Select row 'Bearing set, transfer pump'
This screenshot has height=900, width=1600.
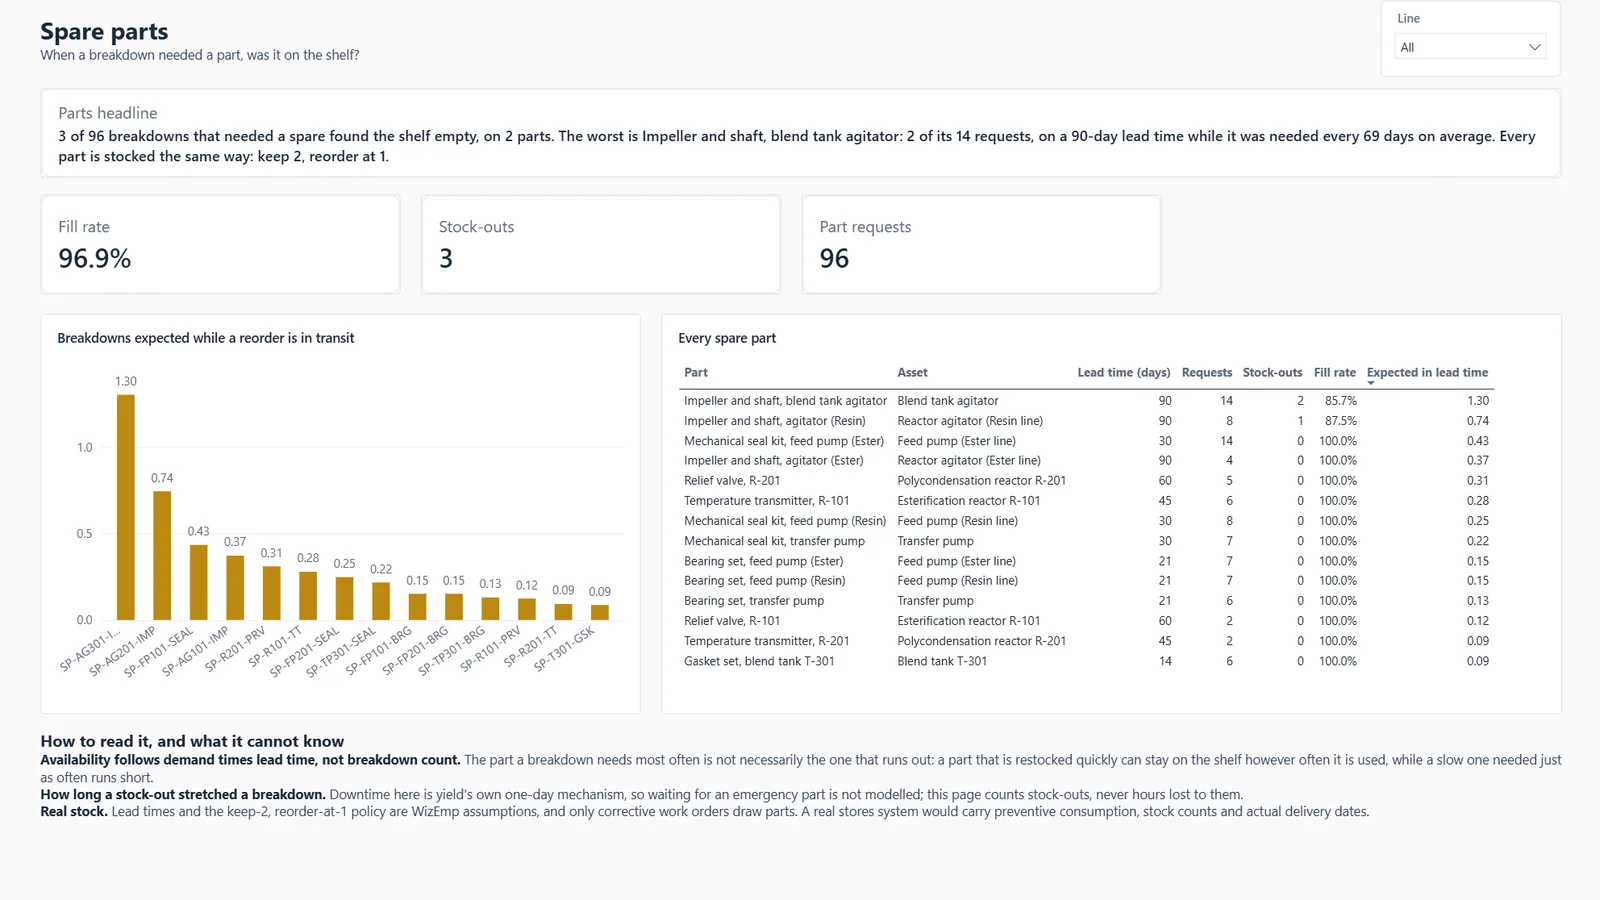coord(1086,601)
